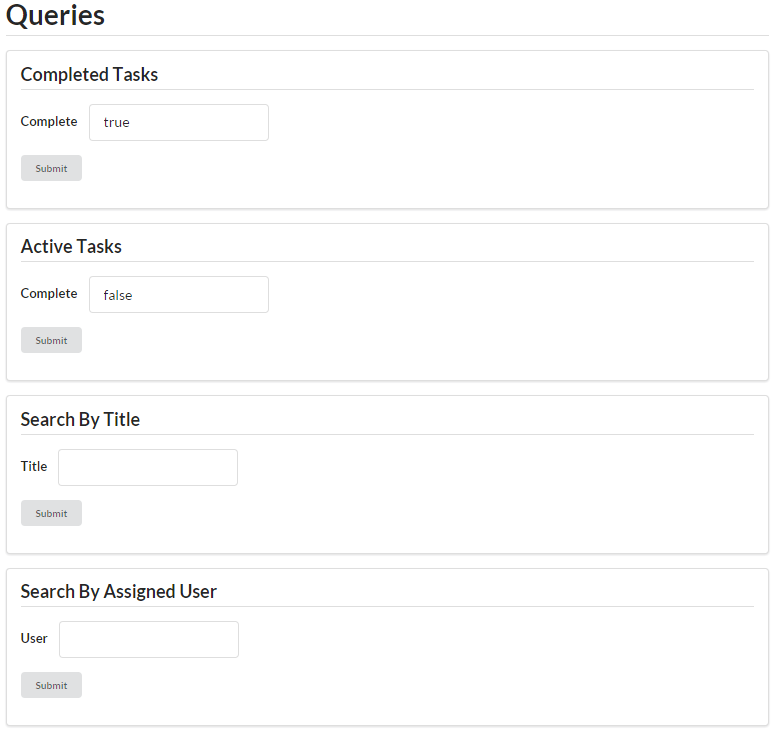Click the Complete field containing "false"
The image size is (778, 729).
[x=178, y=295]
